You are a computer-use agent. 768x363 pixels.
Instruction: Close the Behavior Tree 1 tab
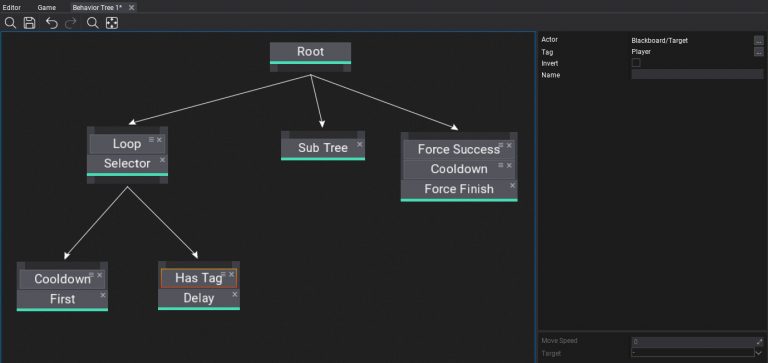(x=131, y=7)
